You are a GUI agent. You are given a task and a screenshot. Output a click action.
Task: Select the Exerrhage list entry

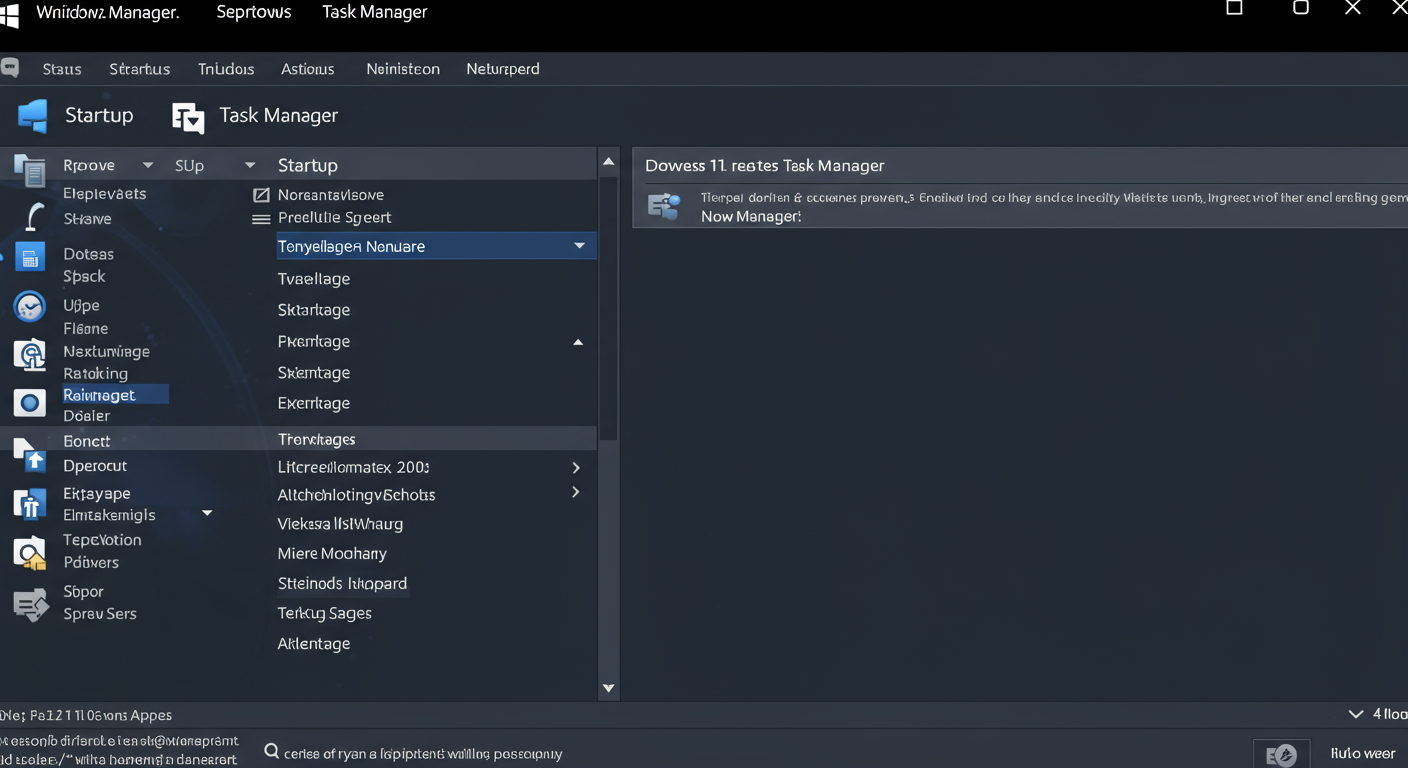point(314,404)
